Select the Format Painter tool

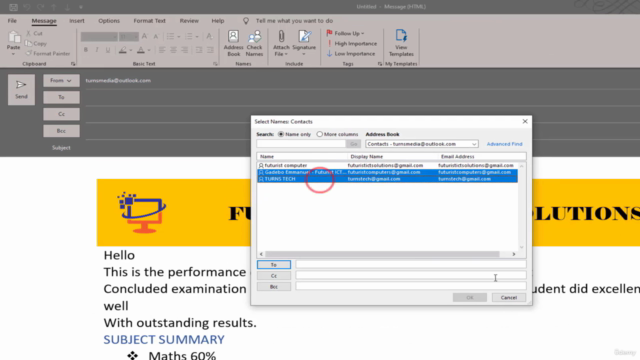tap(48, 53)
